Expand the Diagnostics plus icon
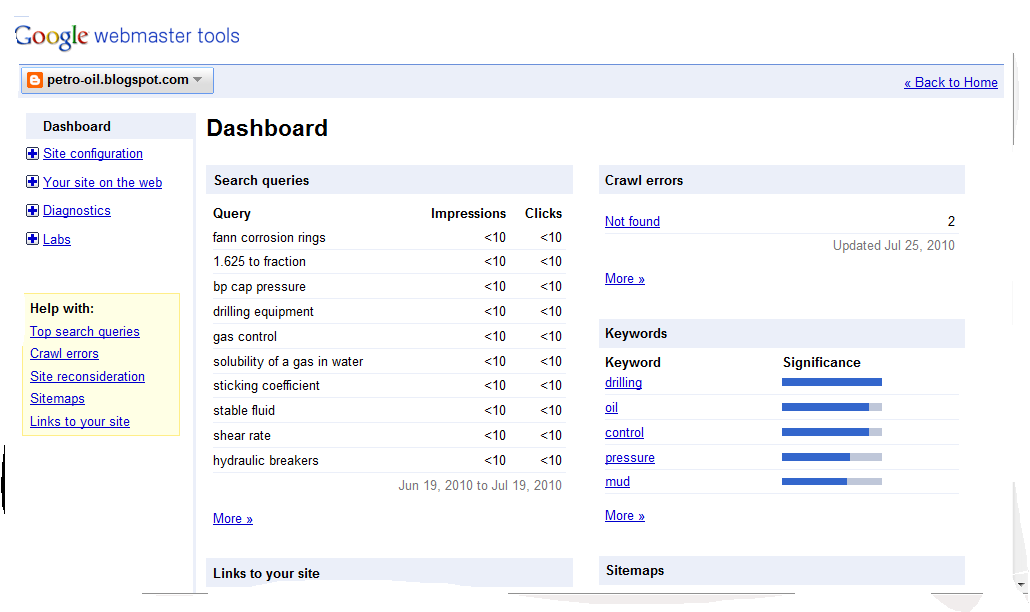The image size is (1030, 612). [x=32, y=210]
